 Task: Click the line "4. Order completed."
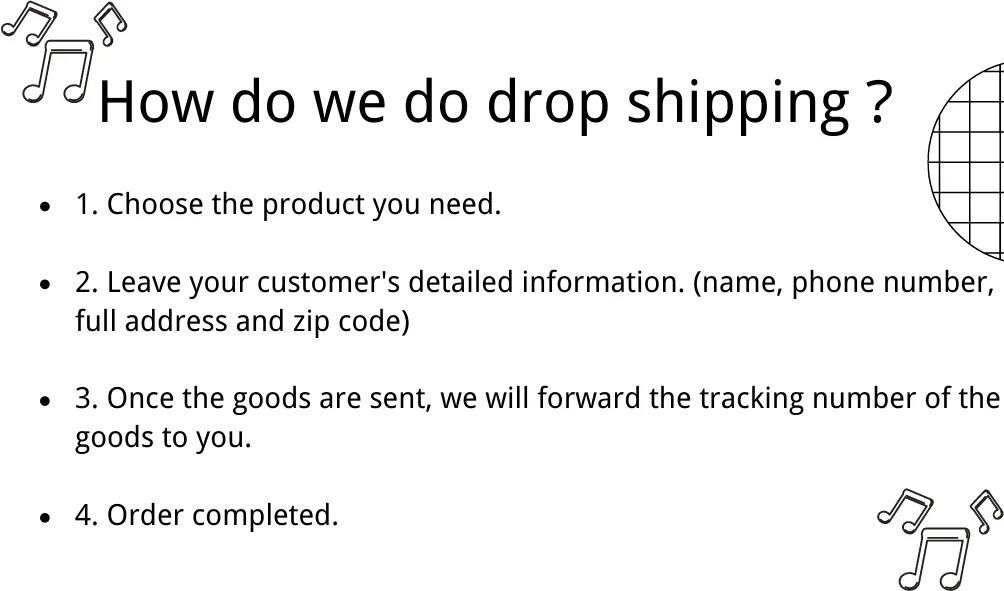207,516
